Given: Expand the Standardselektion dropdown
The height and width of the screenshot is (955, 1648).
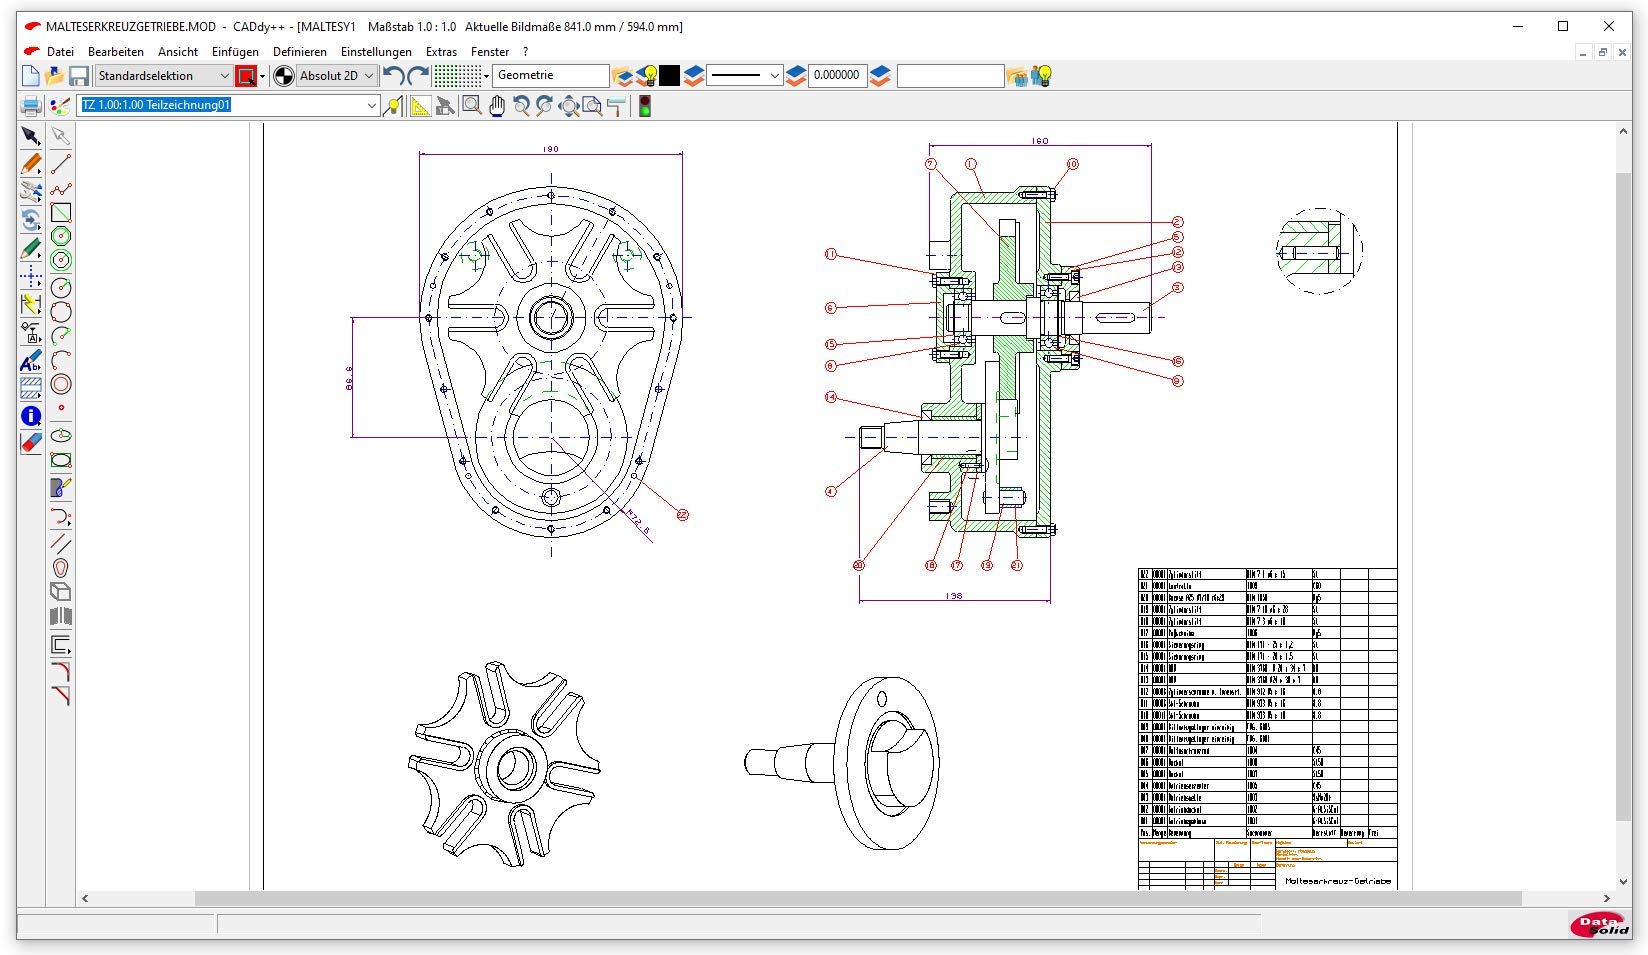Looking at the screenshot, I should pos(224,76).
